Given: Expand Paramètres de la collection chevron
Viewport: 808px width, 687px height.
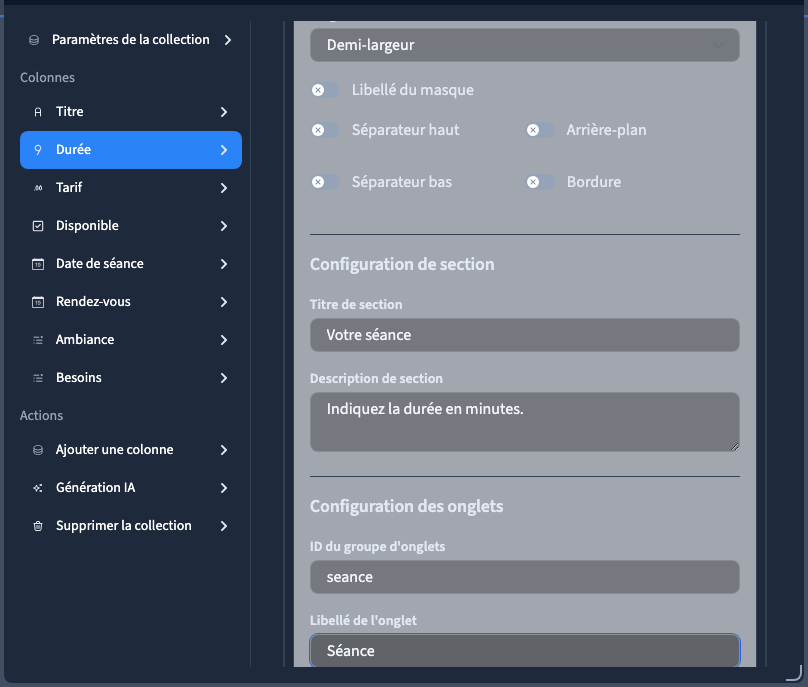Looking at the screenshot, I should point(228,40).
